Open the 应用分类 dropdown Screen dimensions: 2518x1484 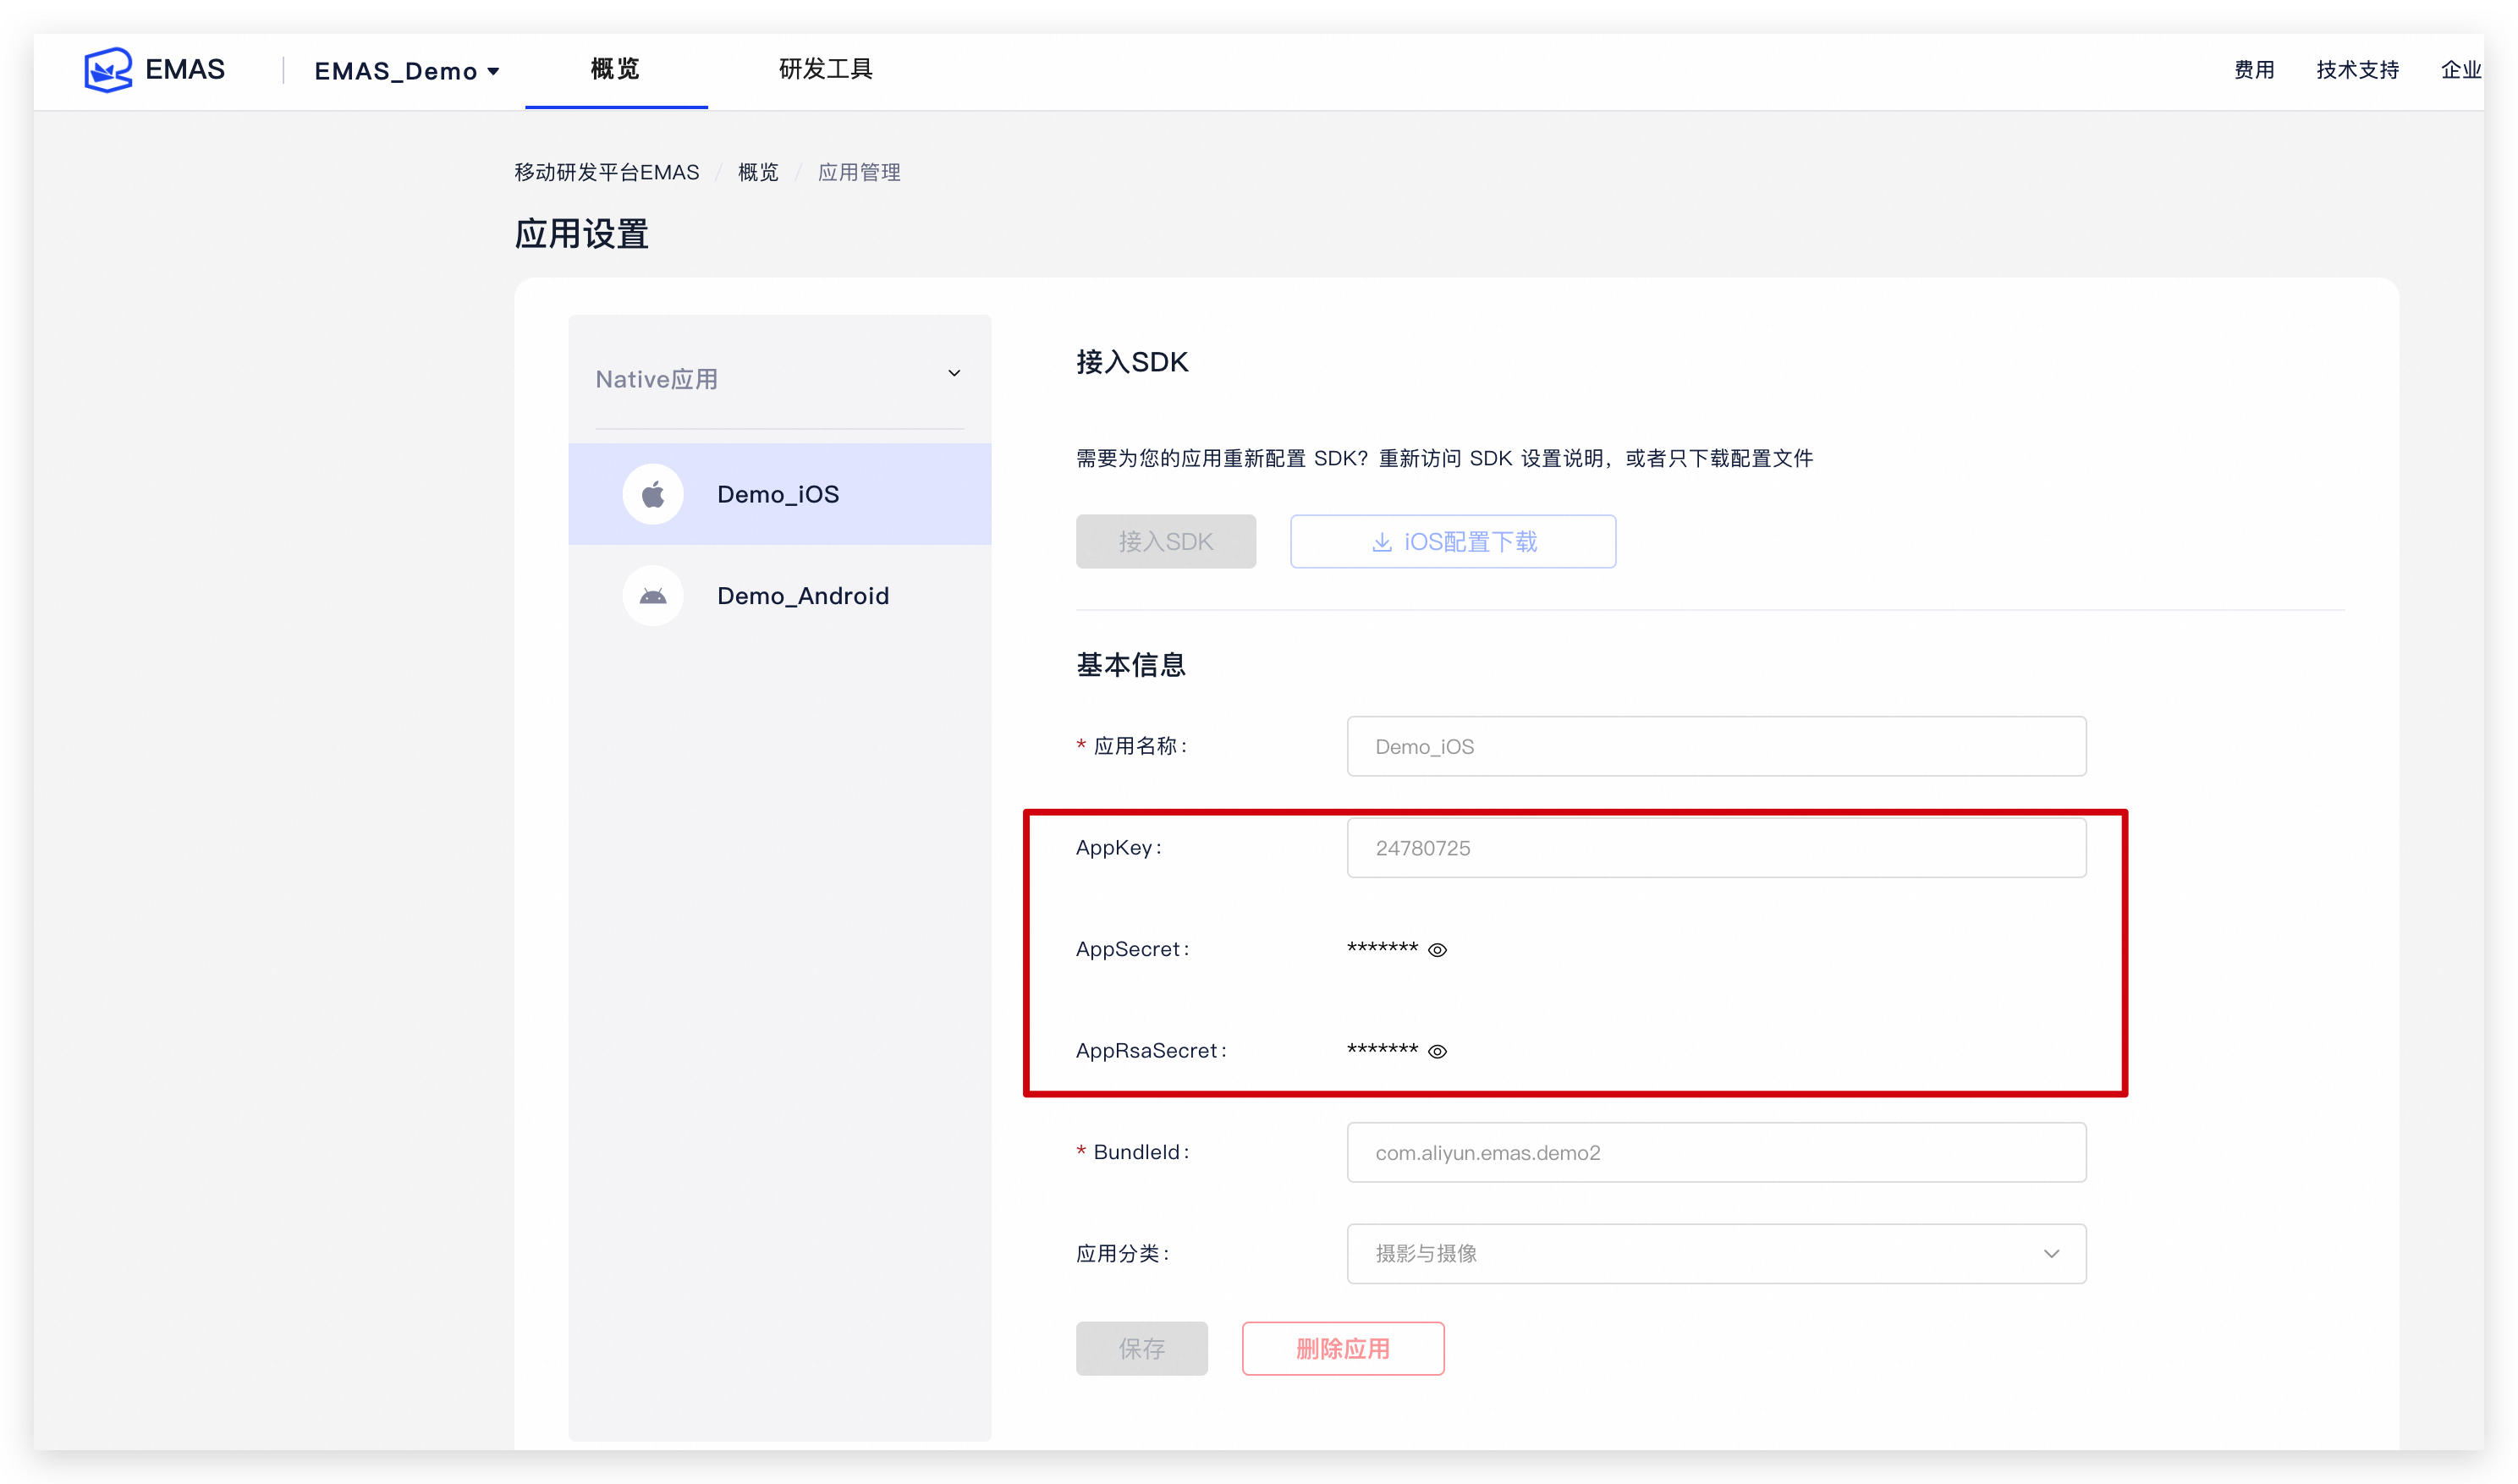pyautogui.click(x=1716, y=1253)
